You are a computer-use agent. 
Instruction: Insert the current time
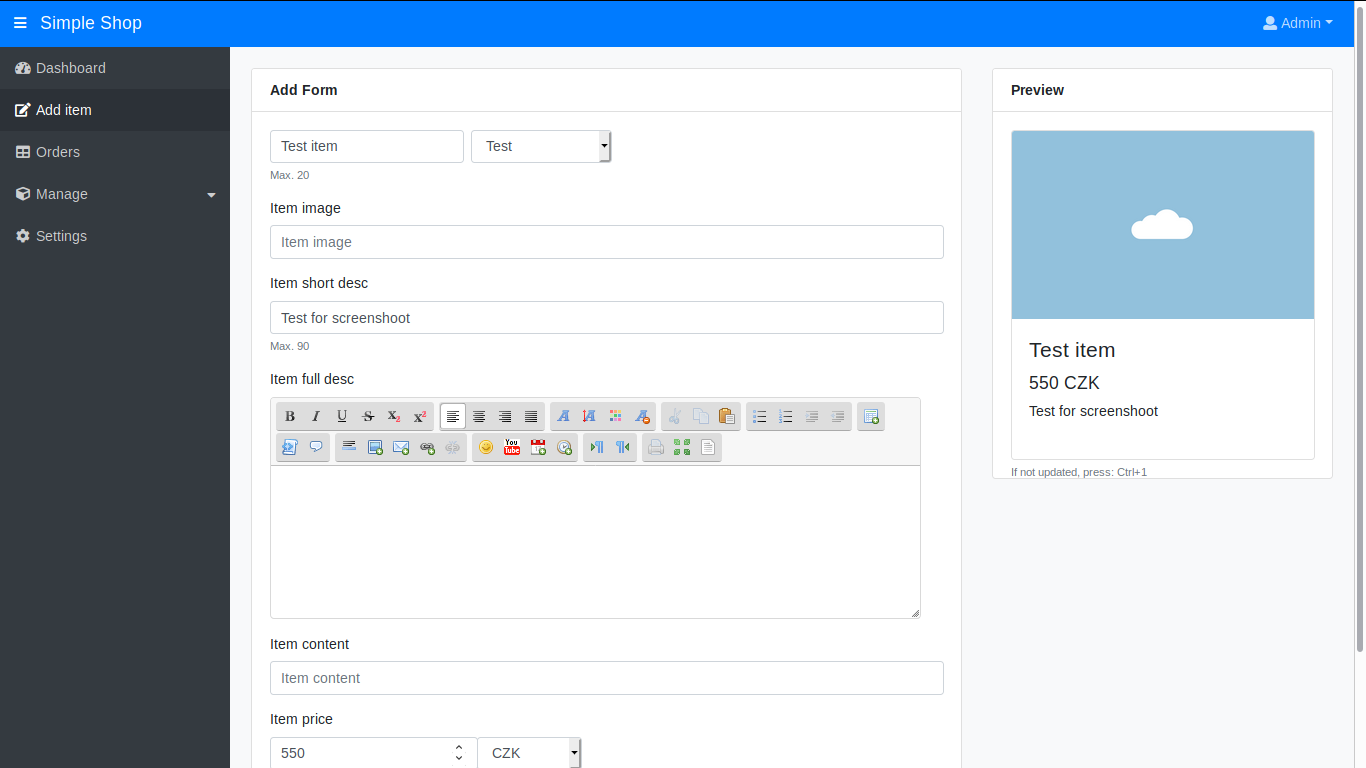coord(564,447)
